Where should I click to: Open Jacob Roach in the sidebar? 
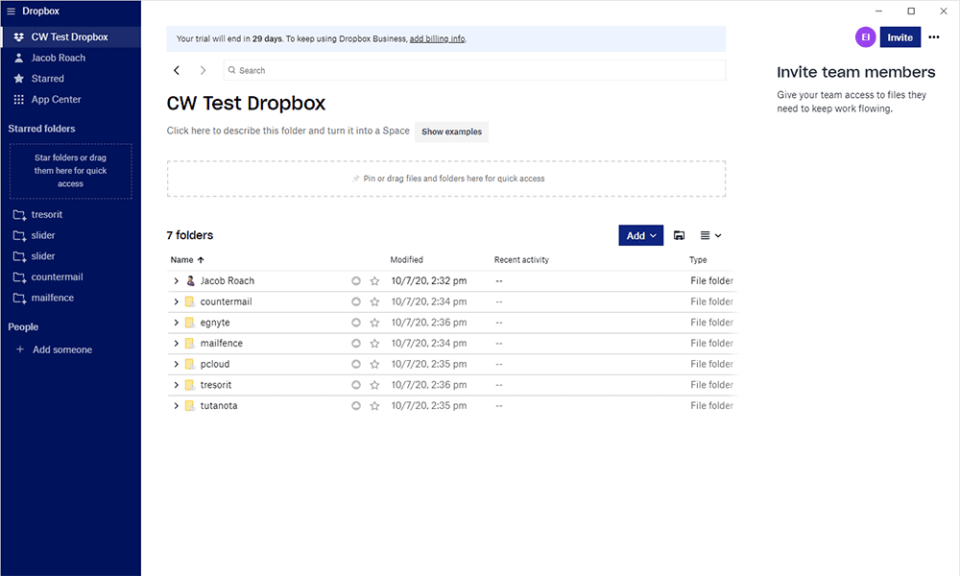coord(58,58)
